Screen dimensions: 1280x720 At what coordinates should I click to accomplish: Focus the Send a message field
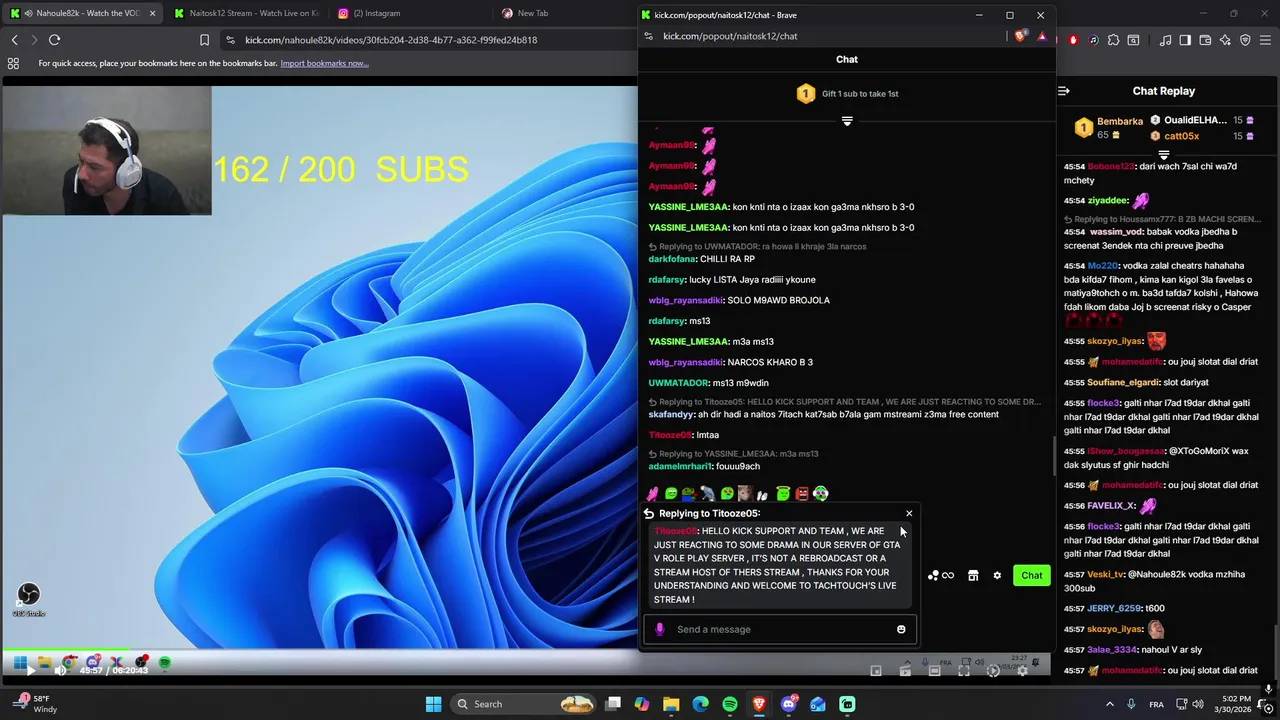[780, 629]
